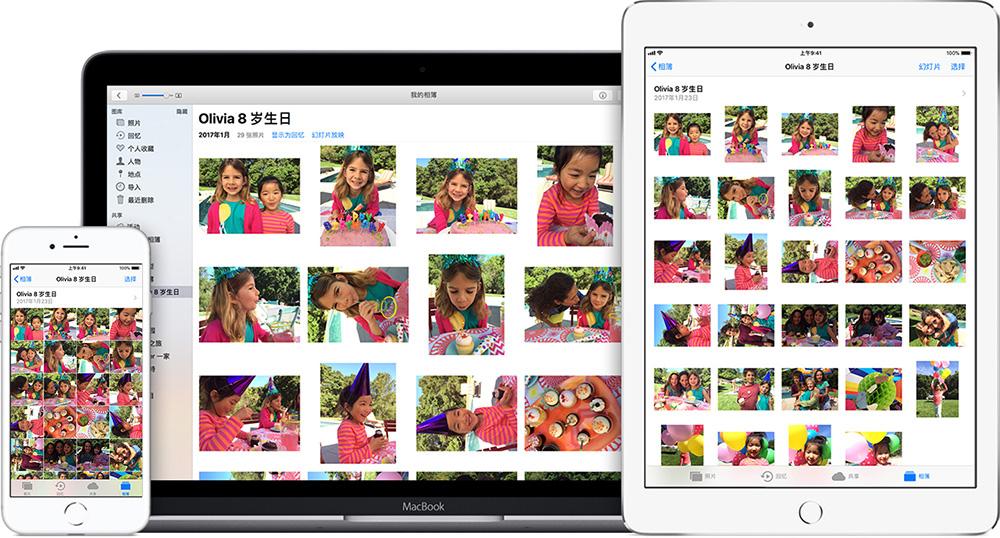Open 最近删除 (Recently Deleted) trash item
The height and width of the screenshot is (538, 1000).
(x=135, y=200)
